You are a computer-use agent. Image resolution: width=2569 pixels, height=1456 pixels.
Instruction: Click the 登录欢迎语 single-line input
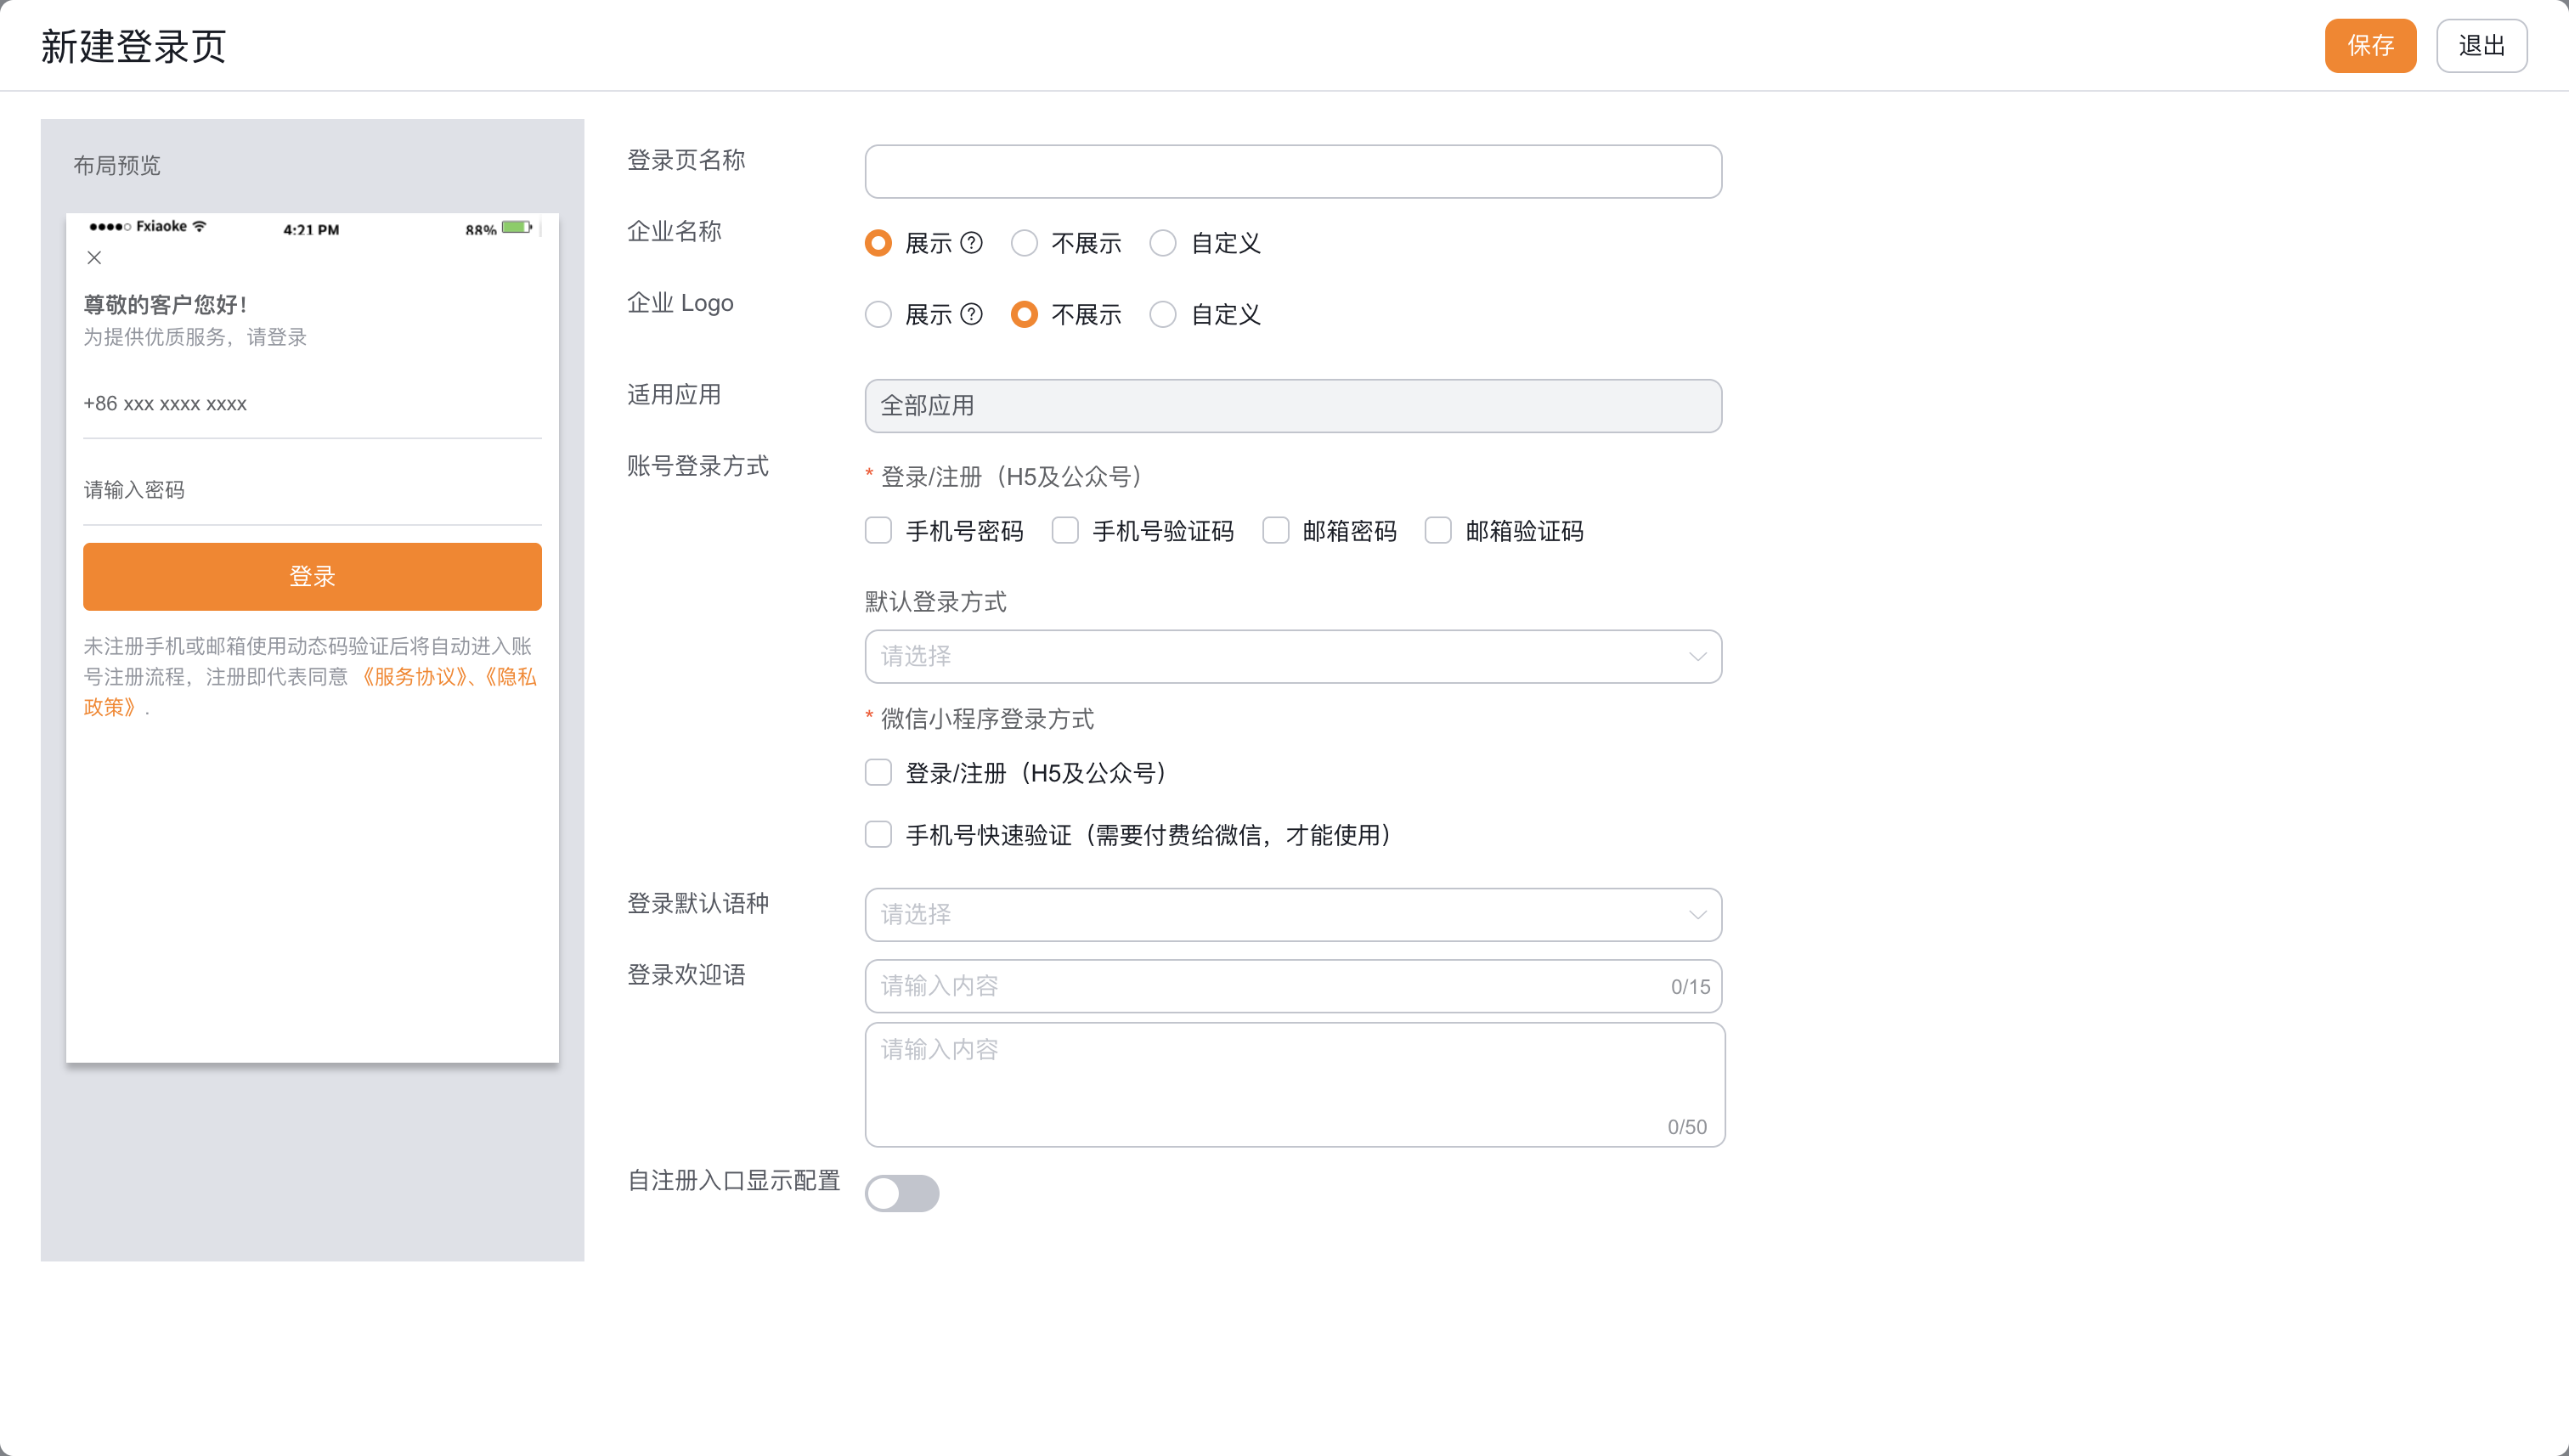[1293, 986]
